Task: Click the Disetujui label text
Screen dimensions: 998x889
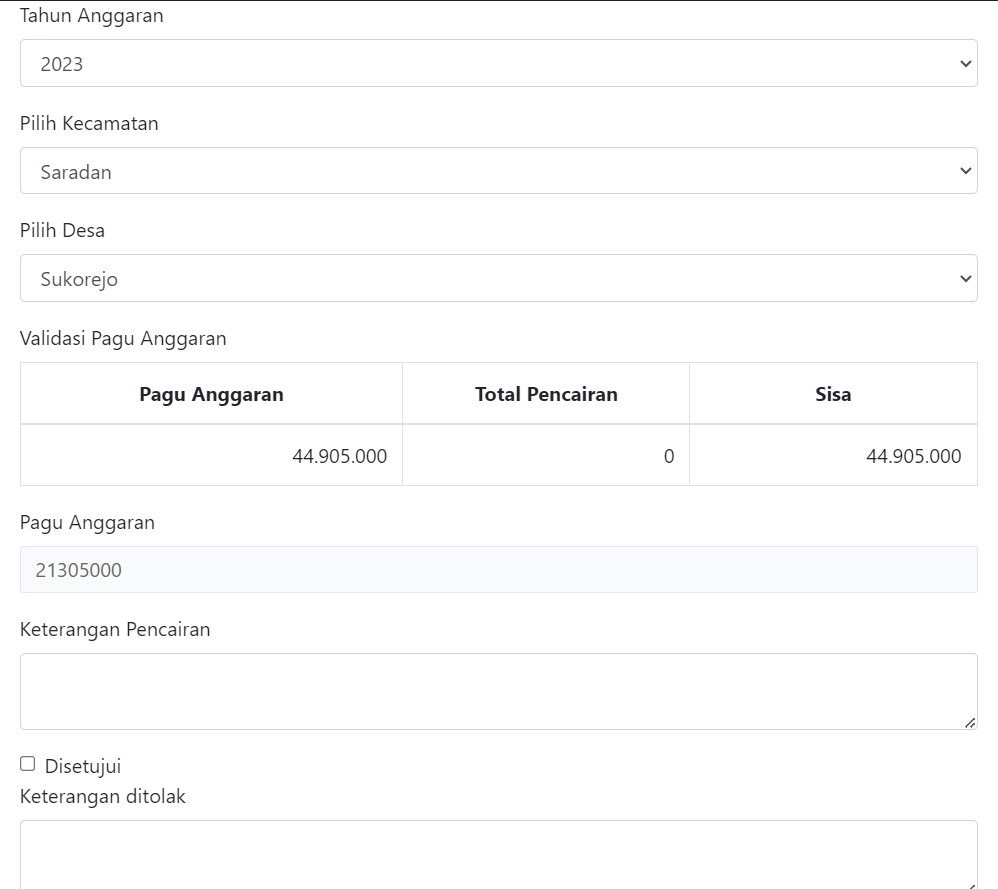Action: (83, 766)
